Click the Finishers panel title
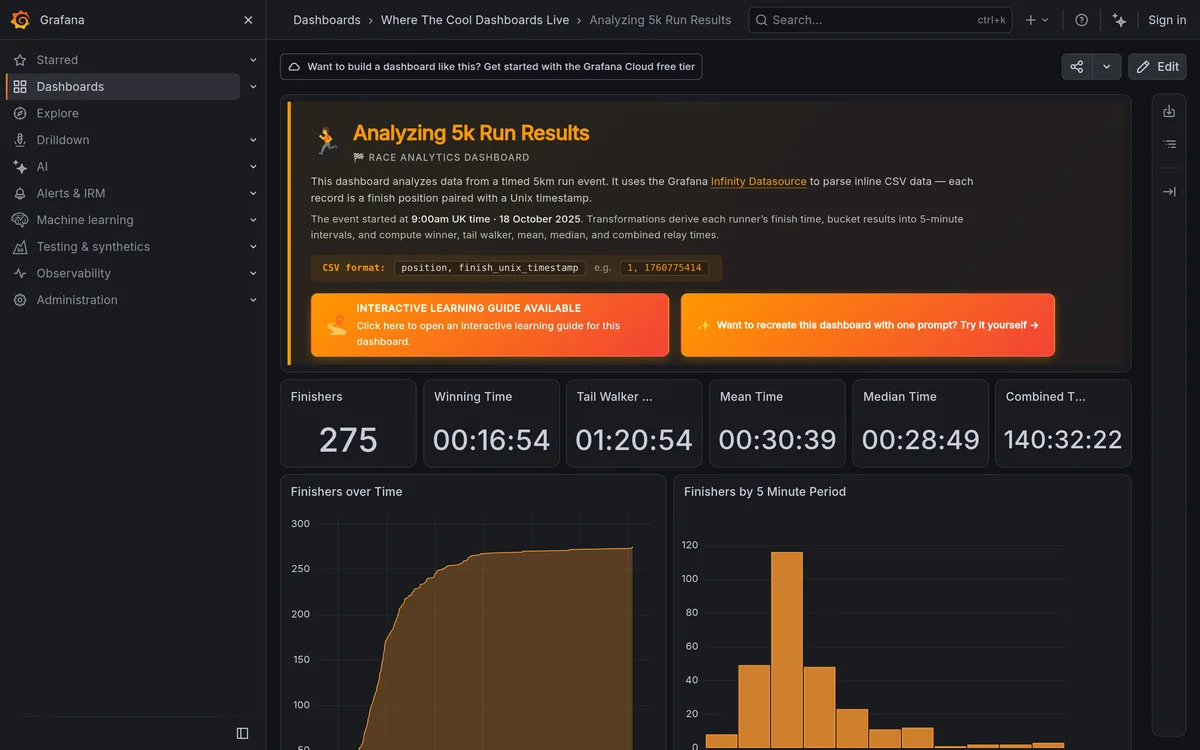 (x=317, y=397)
